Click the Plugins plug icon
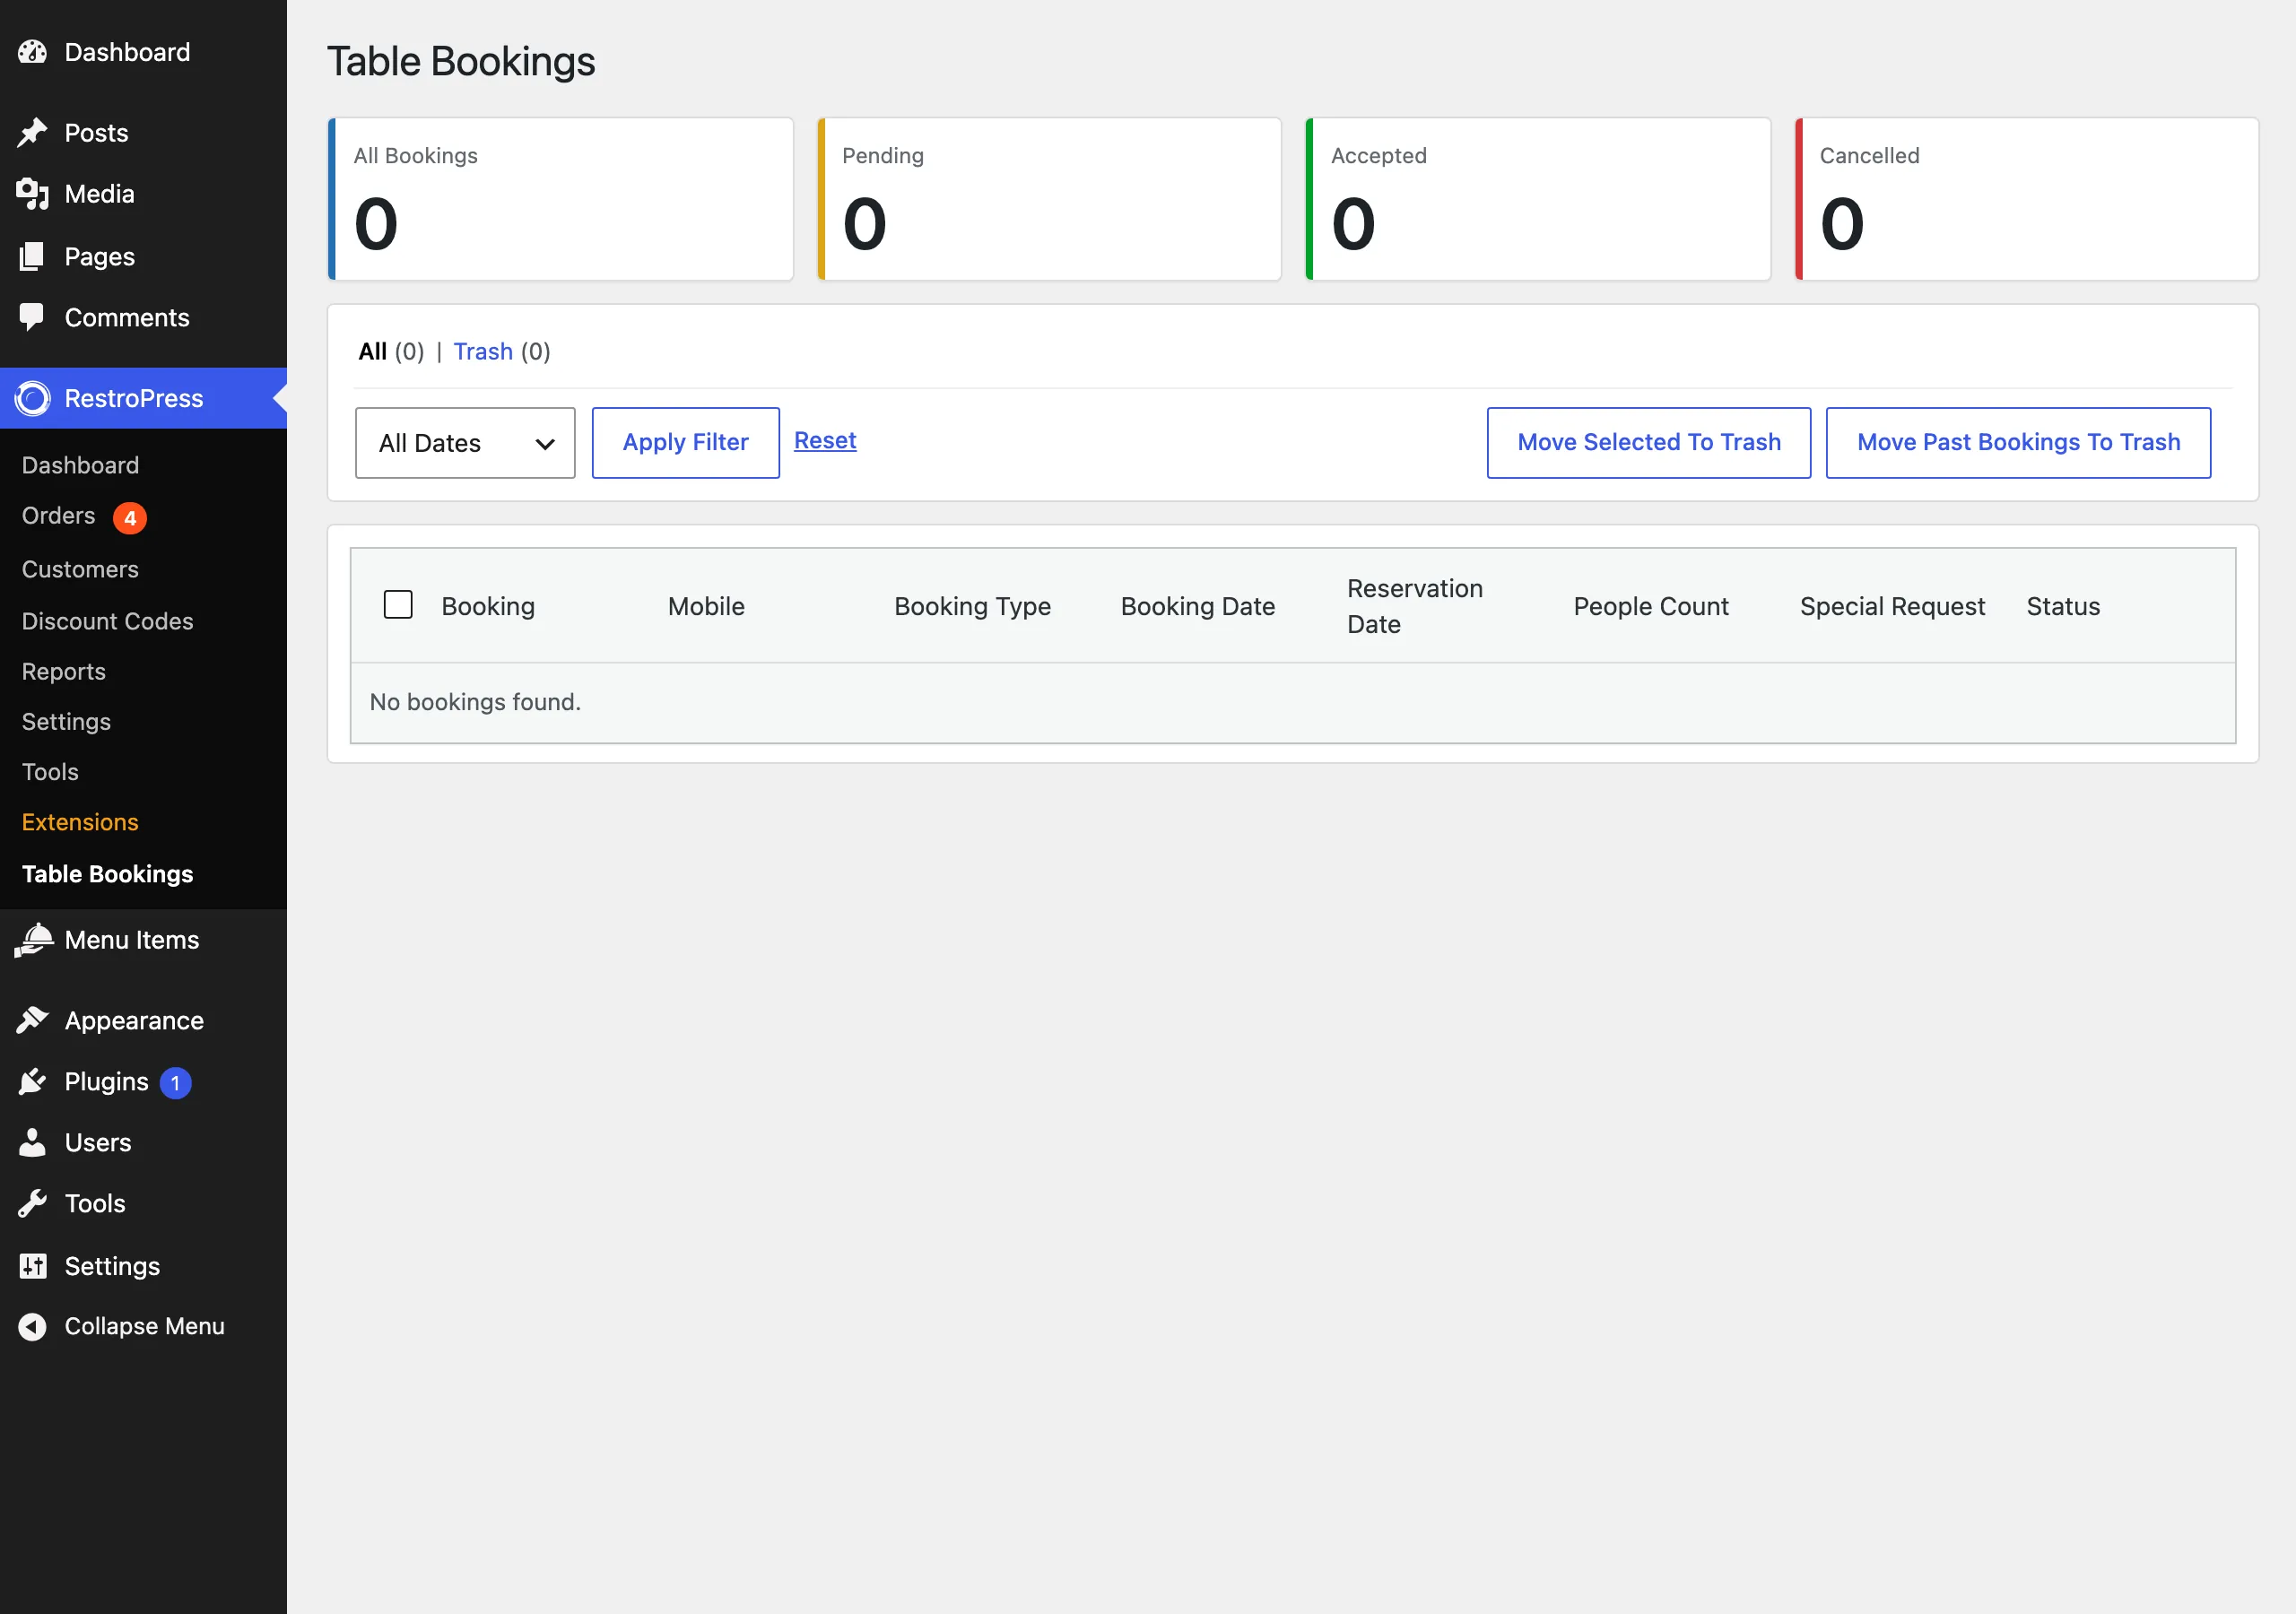This screenshot has height=1614, width=2296. point(32,1082)
